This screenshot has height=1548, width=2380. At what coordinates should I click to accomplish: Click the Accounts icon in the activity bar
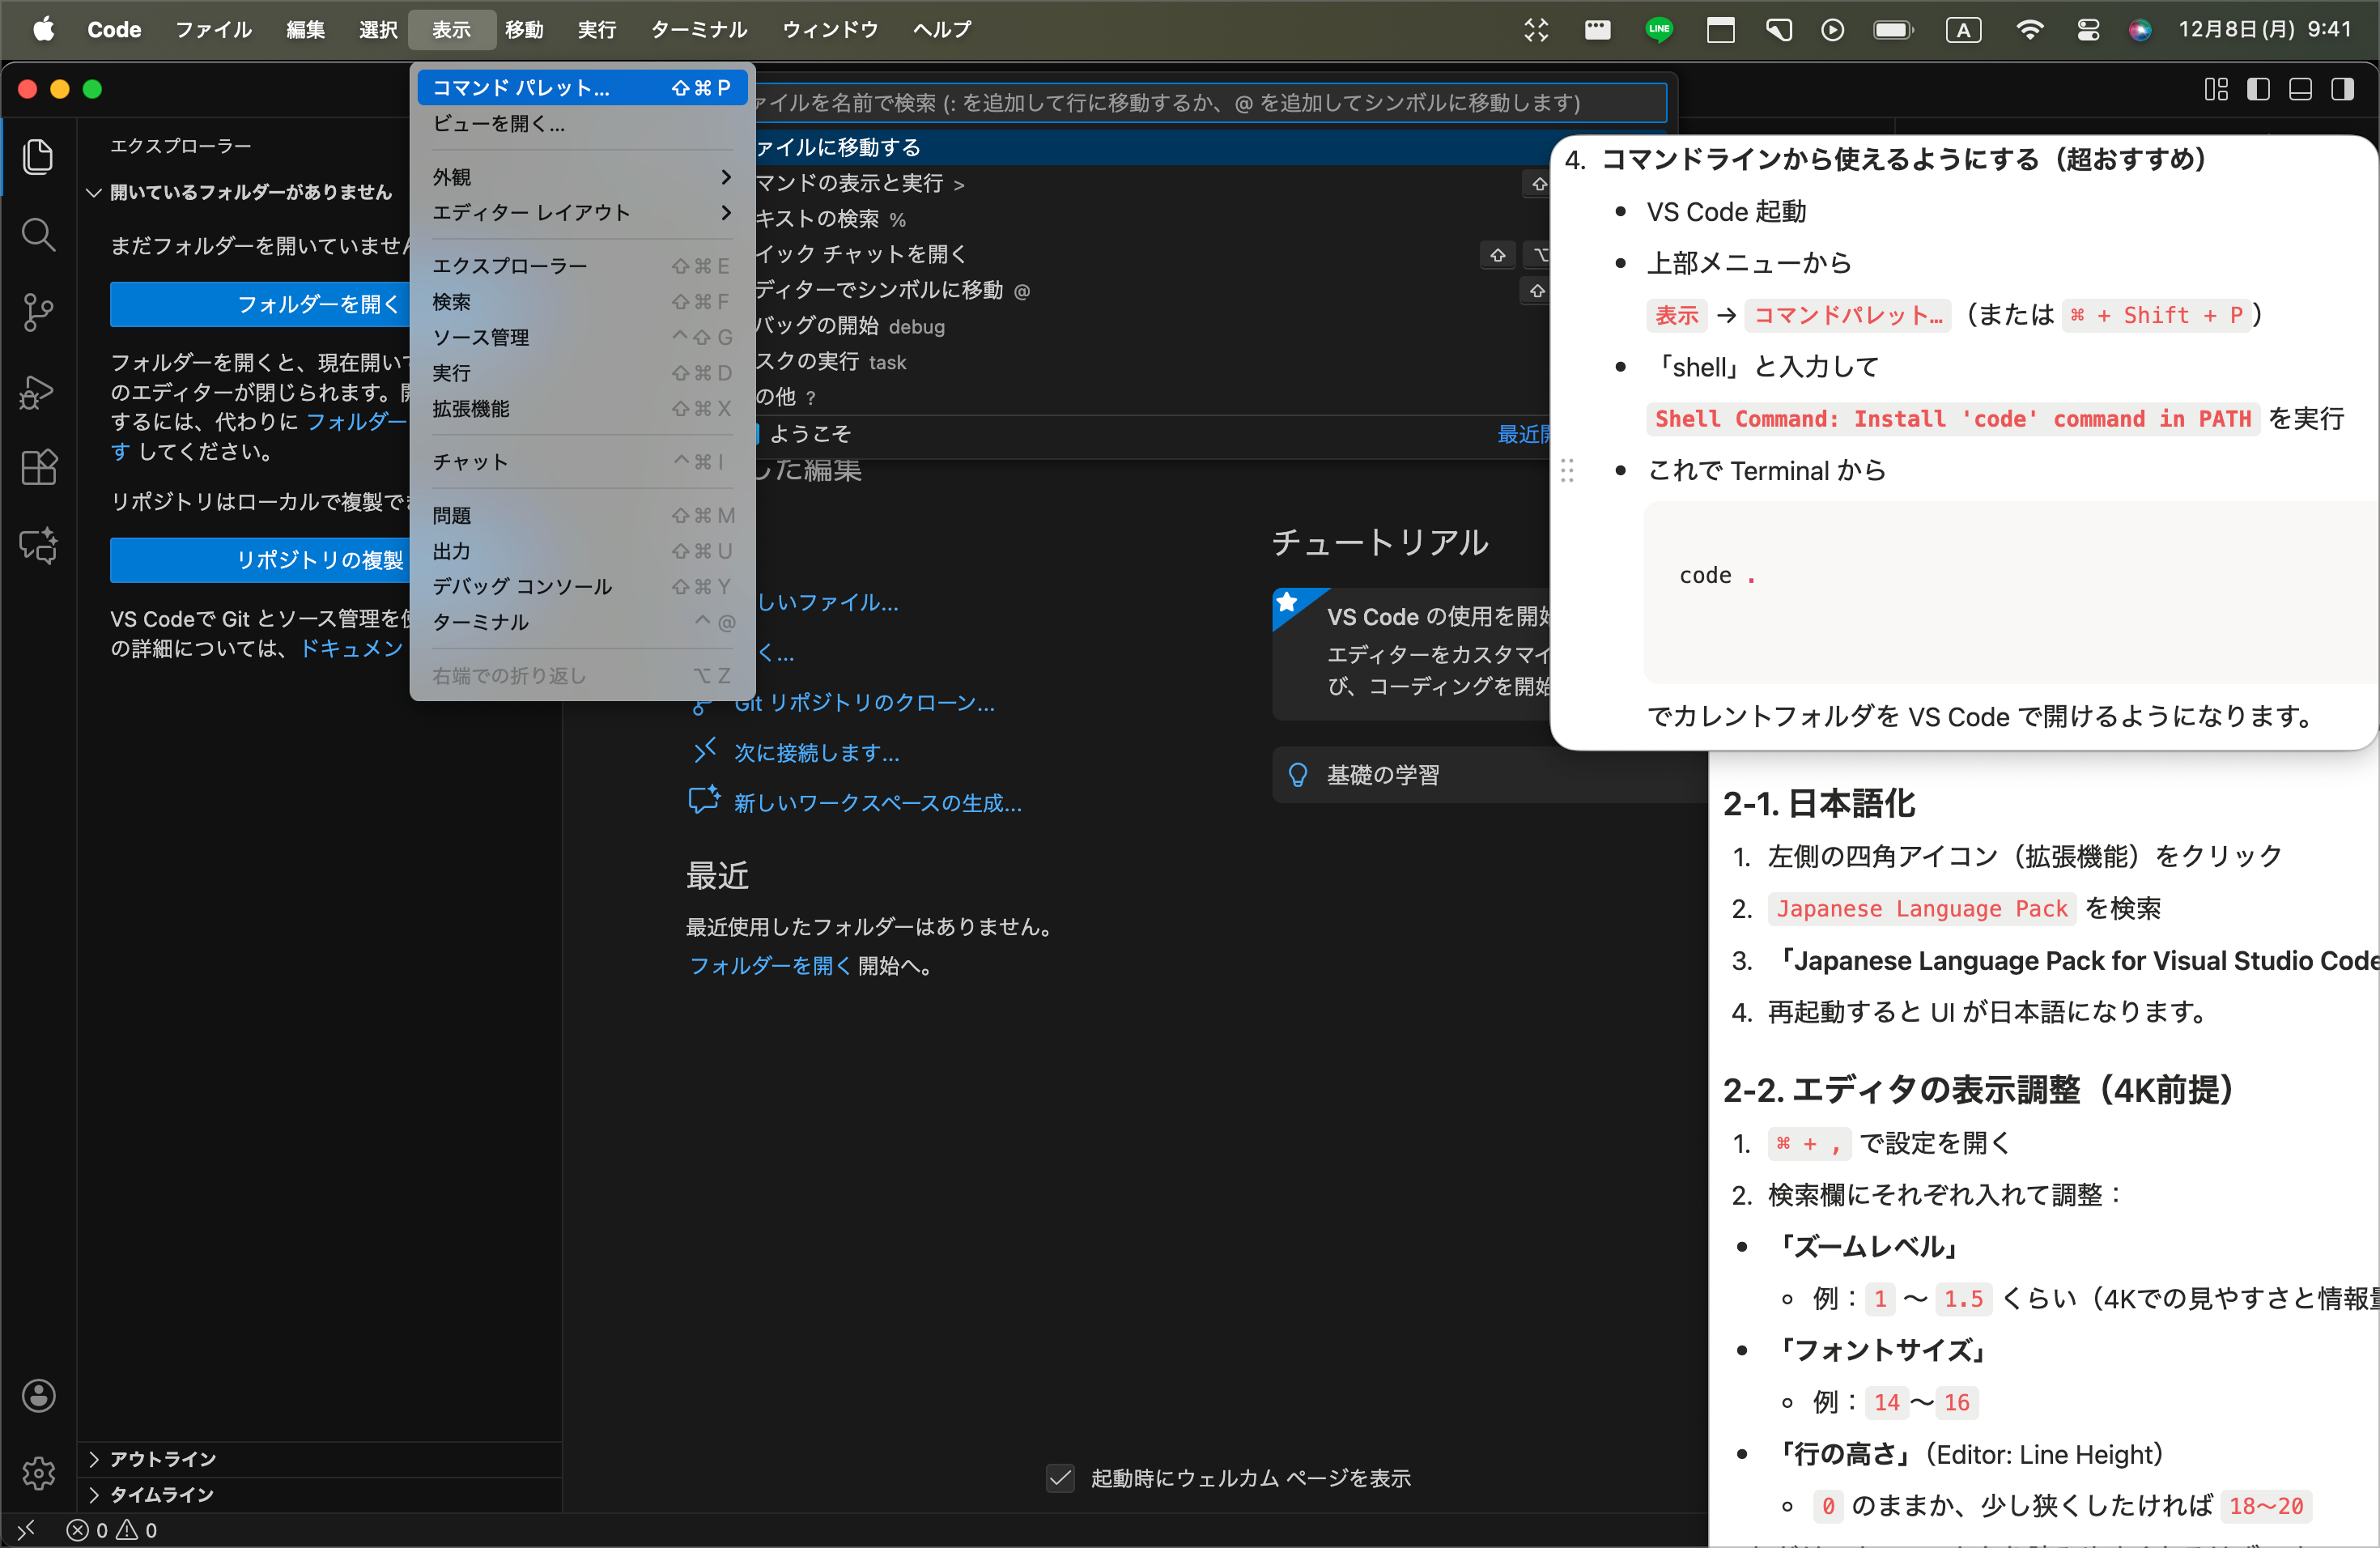pyautogui.click(x=38, y=1396)
